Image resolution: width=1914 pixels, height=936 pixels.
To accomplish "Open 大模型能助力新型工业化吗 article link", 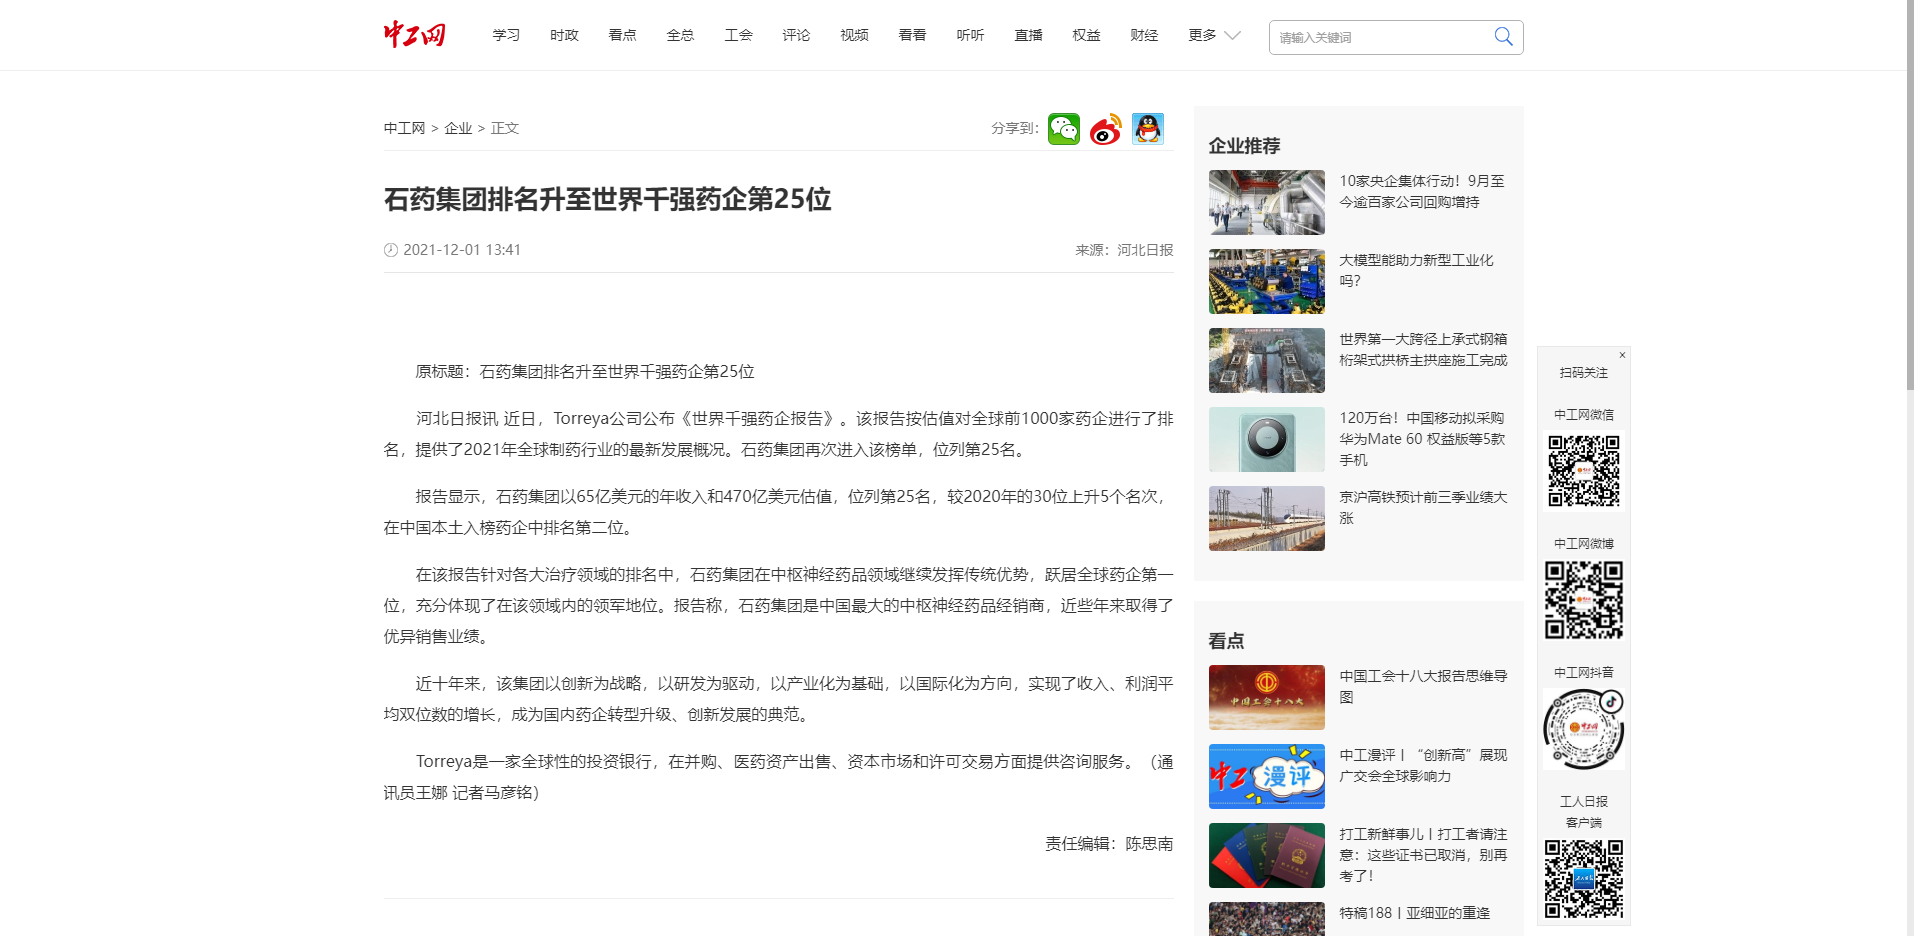I will (1416, 270).
